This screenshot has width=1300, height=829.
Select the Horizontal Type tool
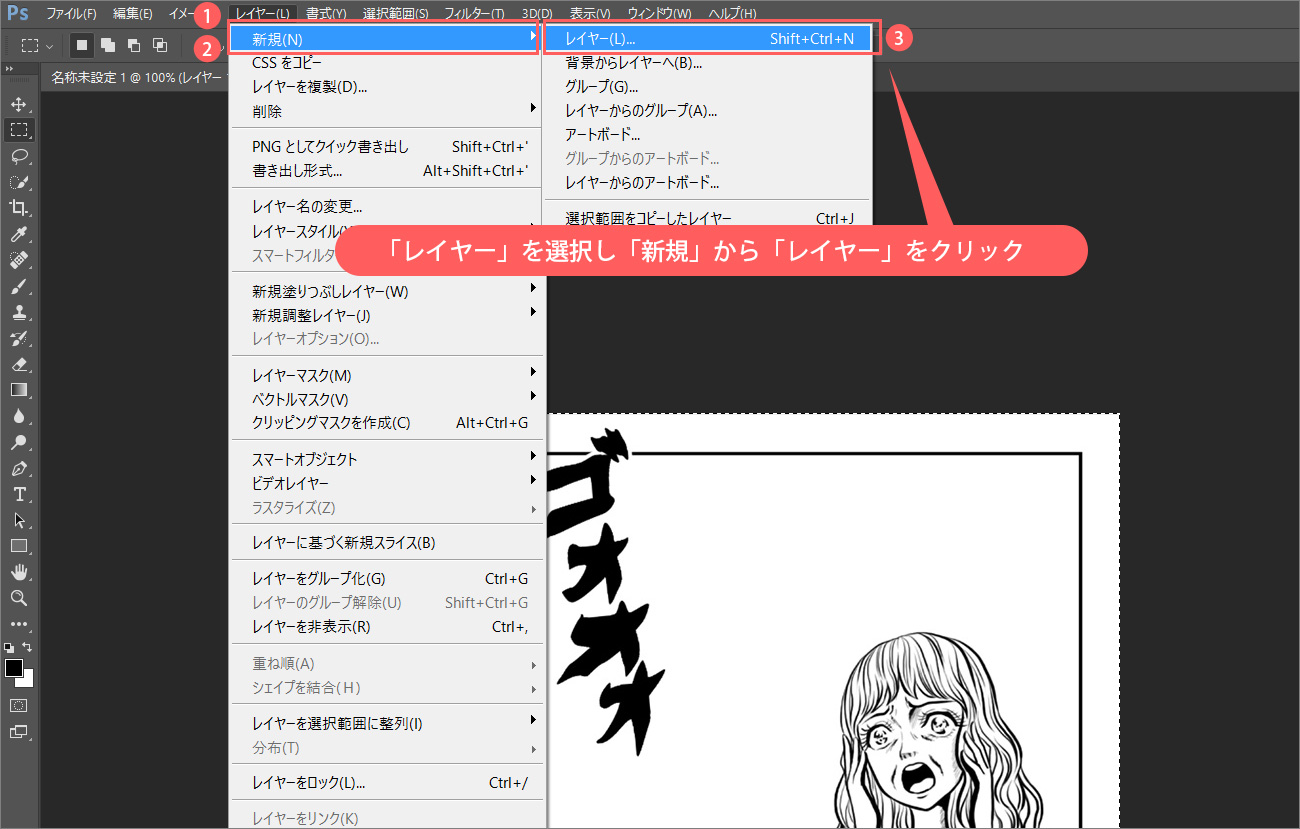coord(18,494)
